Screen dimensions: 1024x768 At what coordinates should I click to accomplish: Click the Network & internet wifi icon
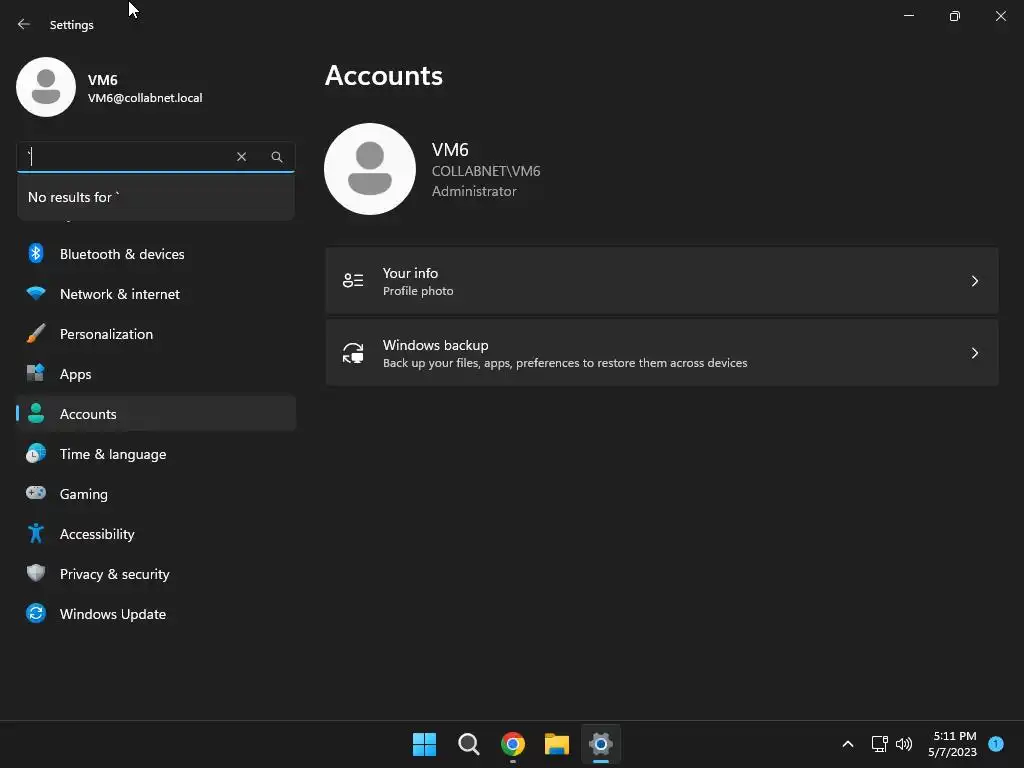36,293
